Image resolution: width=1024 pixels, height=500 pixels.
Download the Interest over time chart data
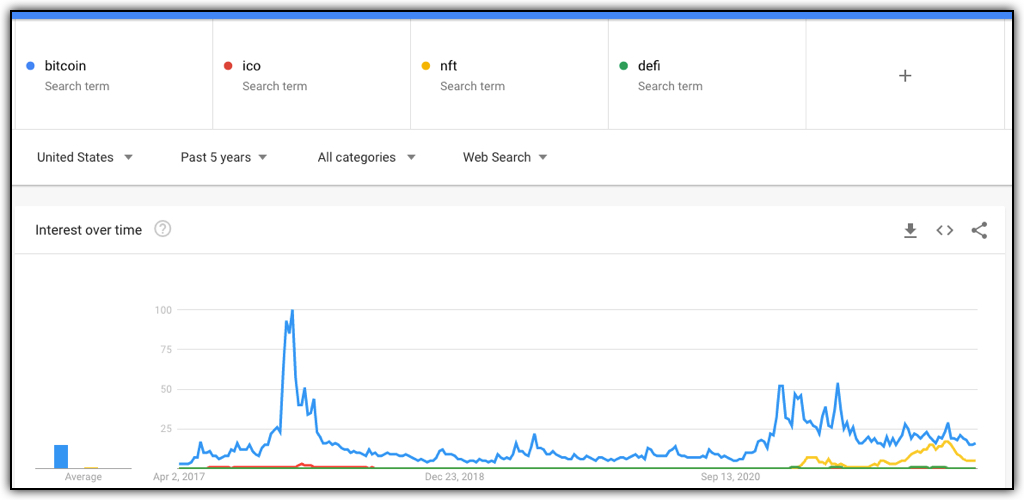910,230
